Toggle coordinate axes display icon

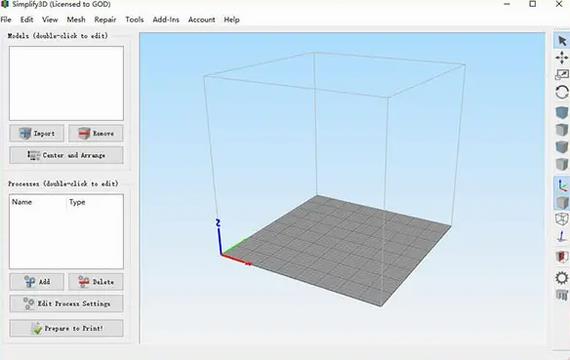[x=562, y=185]
